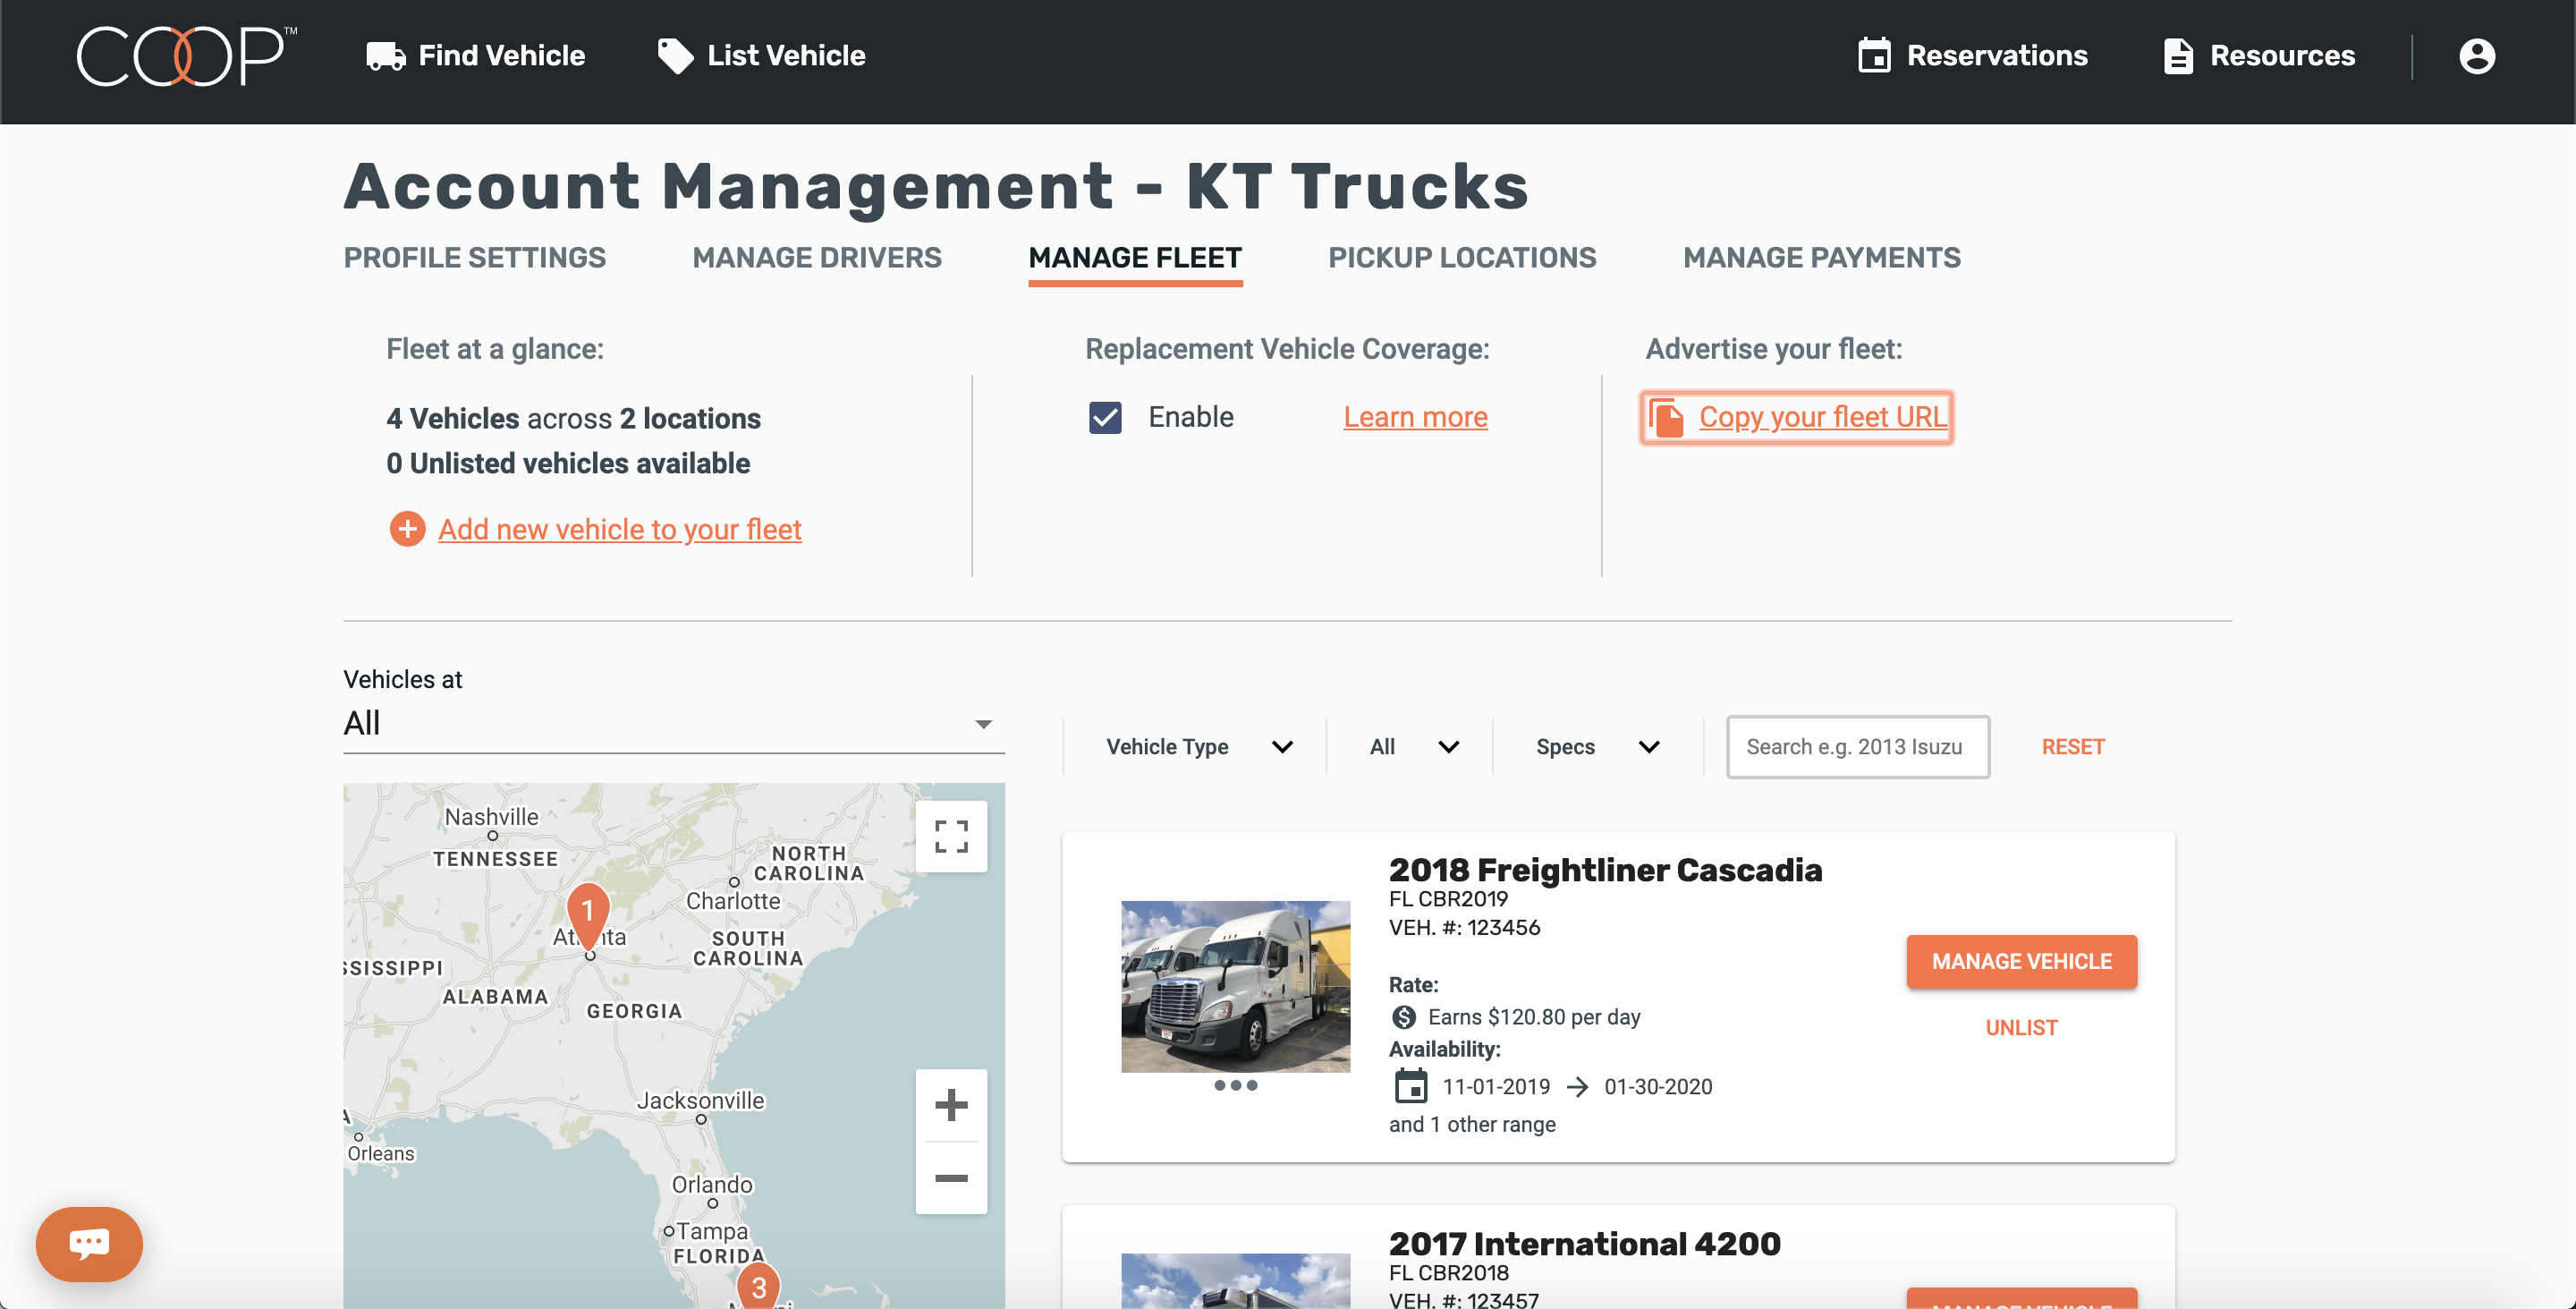Click Copy your fleet URL link

tap(1822, 417)
